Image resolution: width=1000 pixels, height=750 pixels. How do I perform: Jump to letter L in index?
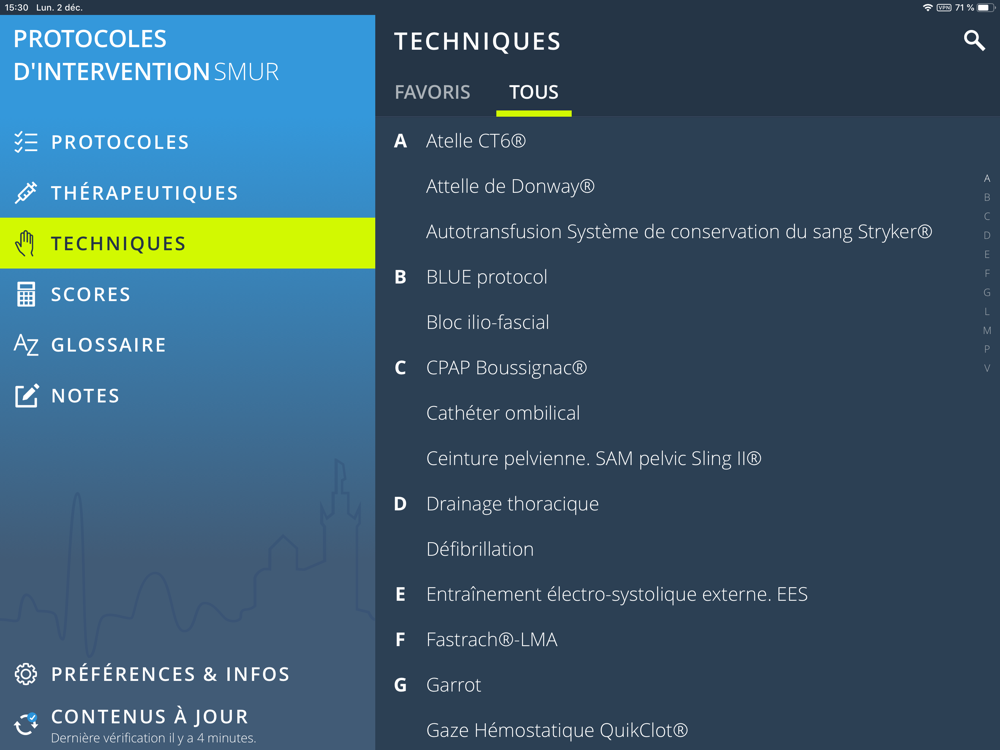coord(987,311)
